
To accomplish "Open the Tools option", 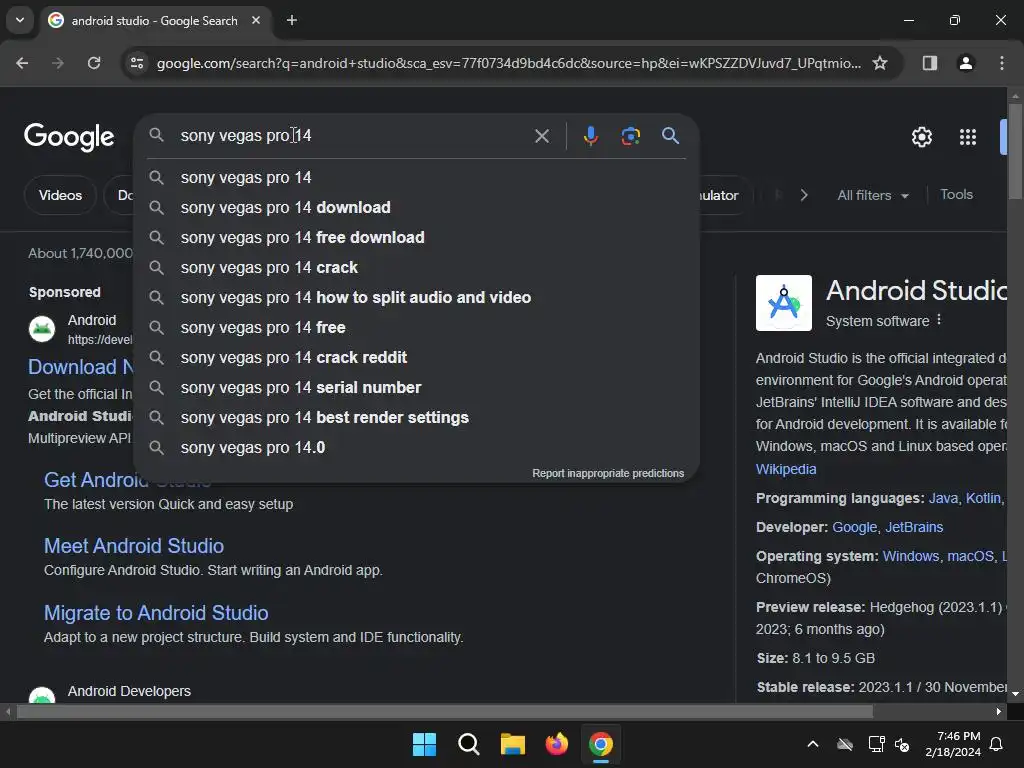I will tap(956, 195).
